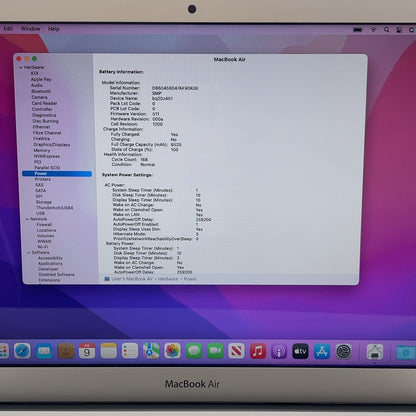Select the highlighted Power row
This screenshot has height=416, width=416.
point(57,174)
